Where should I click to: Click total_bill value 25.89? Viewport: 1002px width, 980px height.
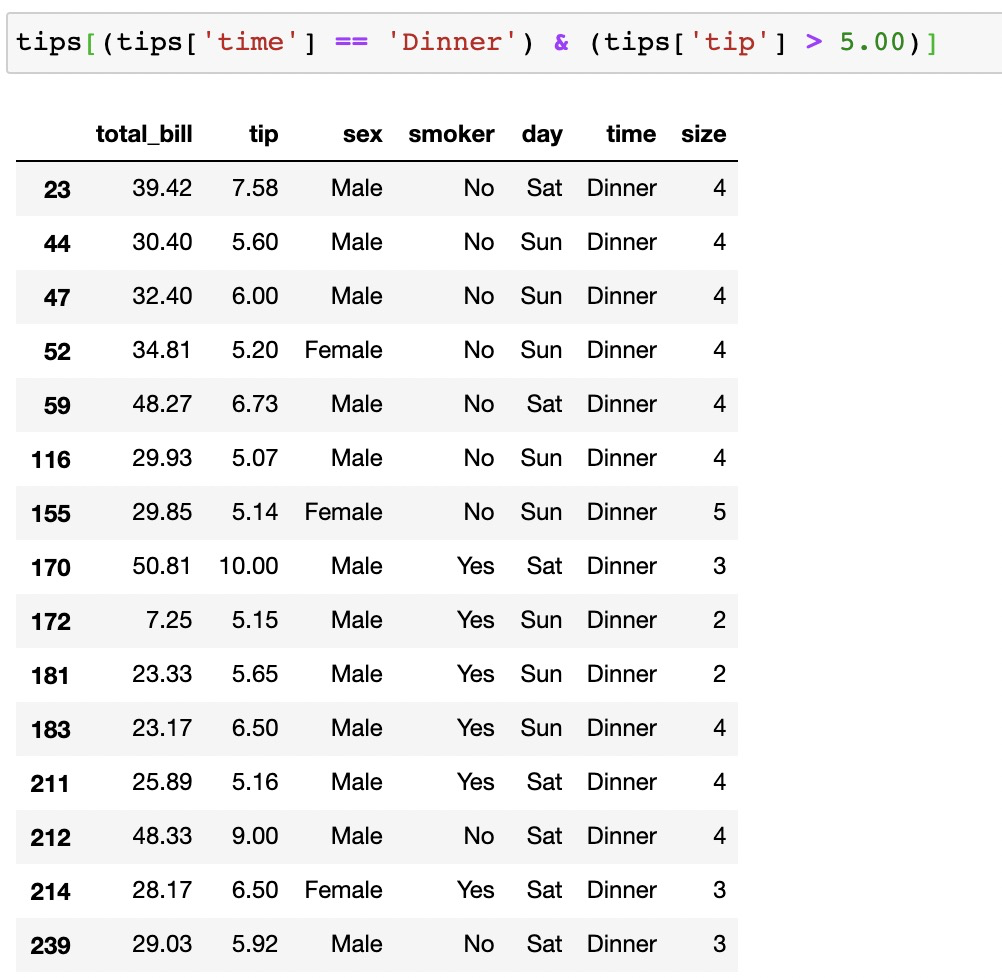pos(162,781)
